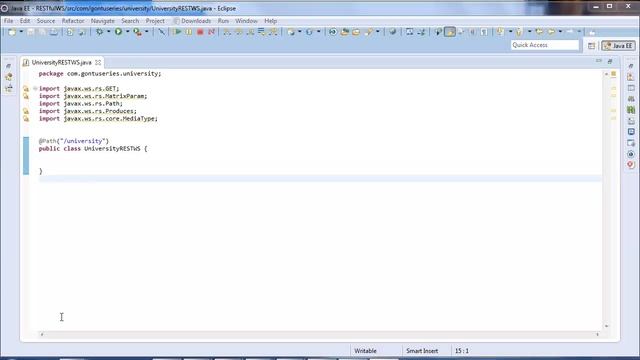Open the Debug dropdown arrow
The image size is (640, 360).
point(109,32)
